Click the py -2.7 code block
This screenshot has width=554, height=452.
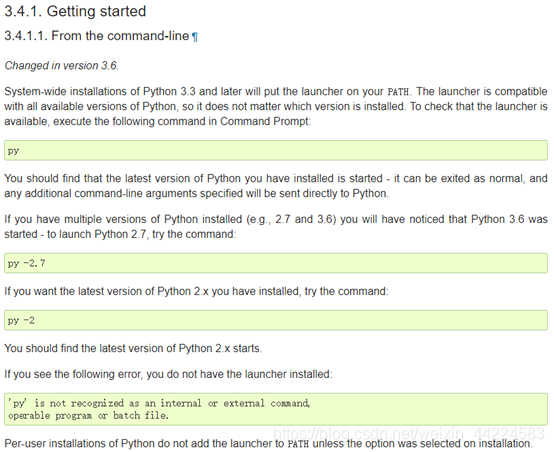[x=276, y=263]
